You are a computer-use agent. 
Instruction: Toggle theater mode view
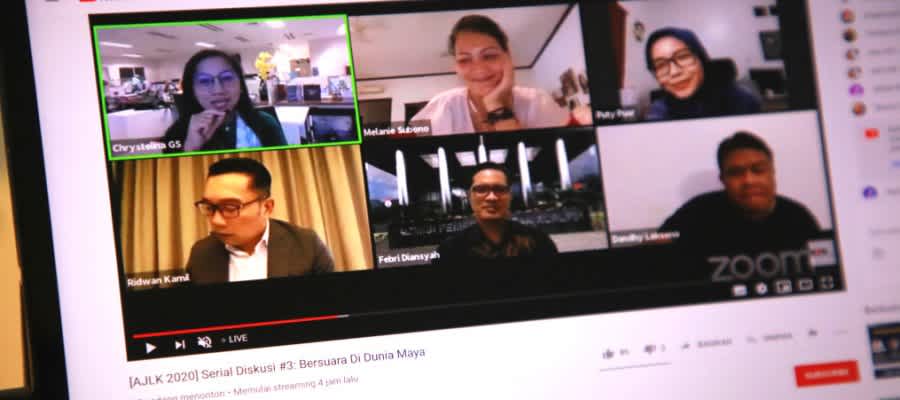[805, 285]
